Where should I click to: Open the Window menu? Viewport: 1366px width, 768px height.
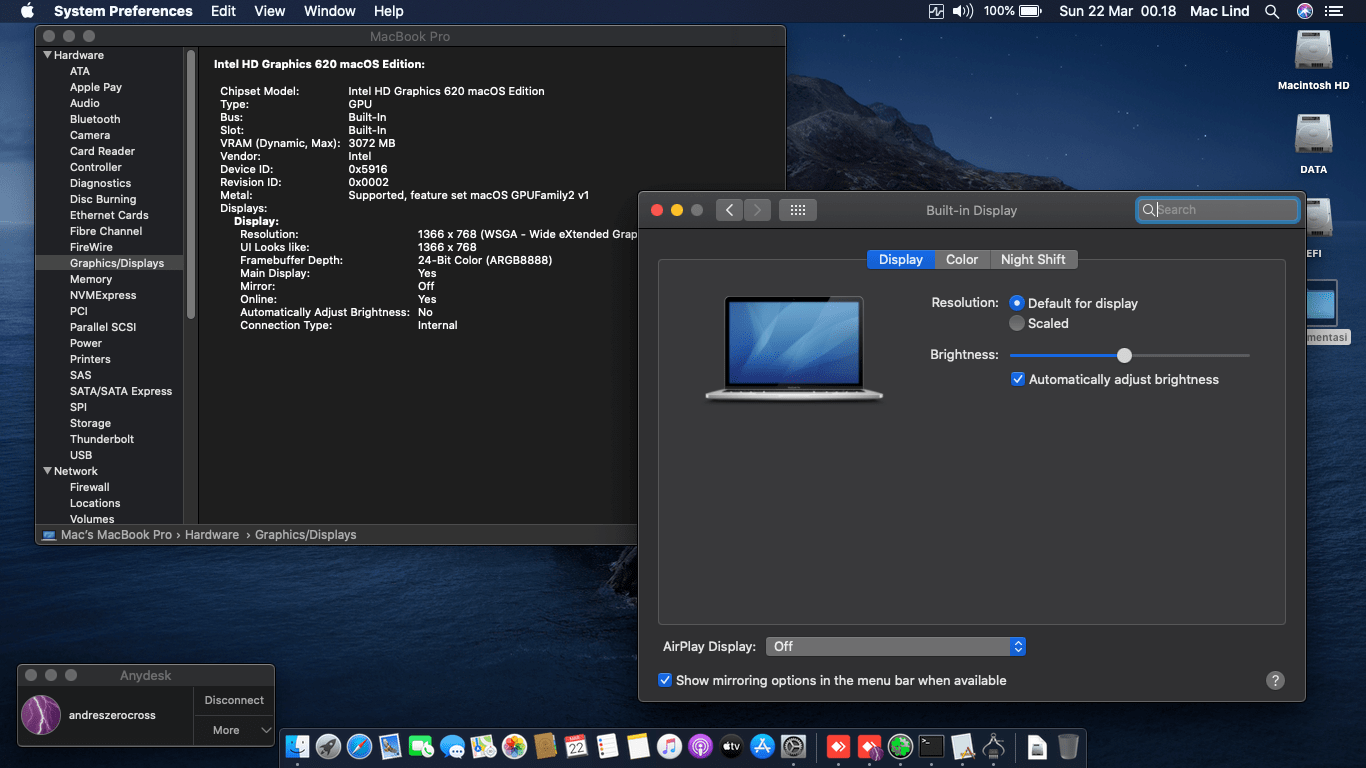pyautogui.click(x=330, y=11)
